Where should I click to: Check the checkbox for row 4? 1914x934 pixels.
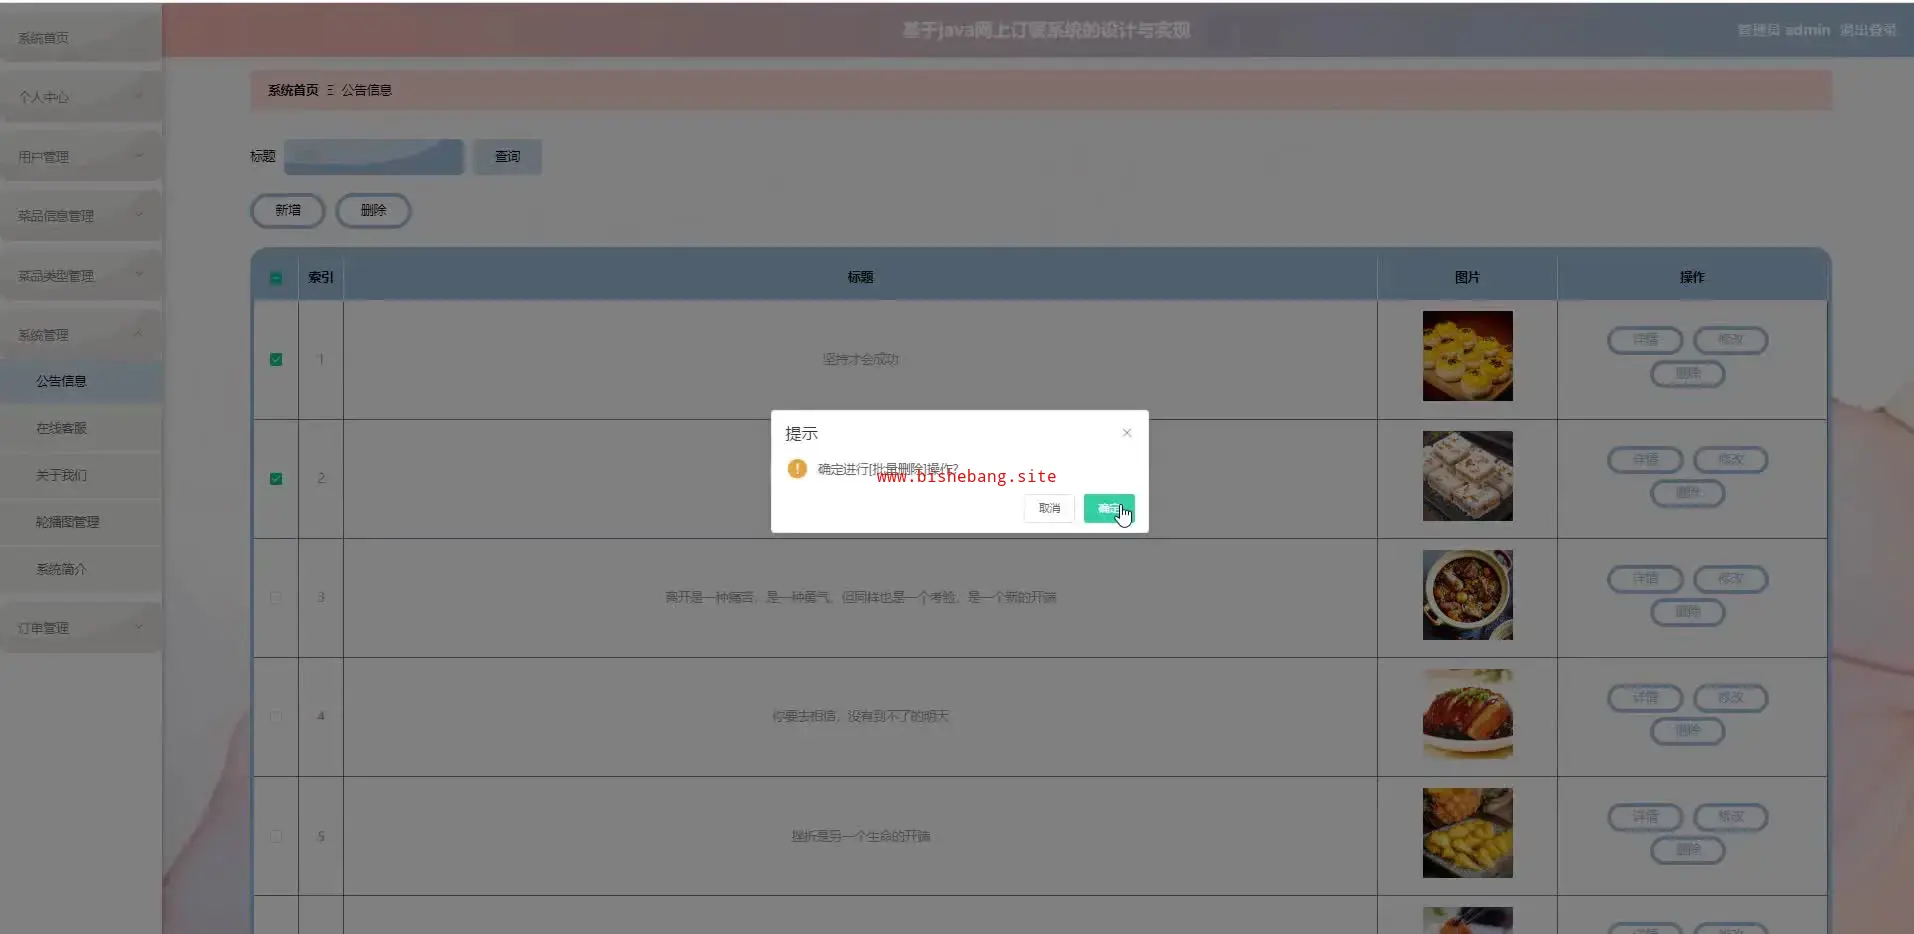pos(276,716)
